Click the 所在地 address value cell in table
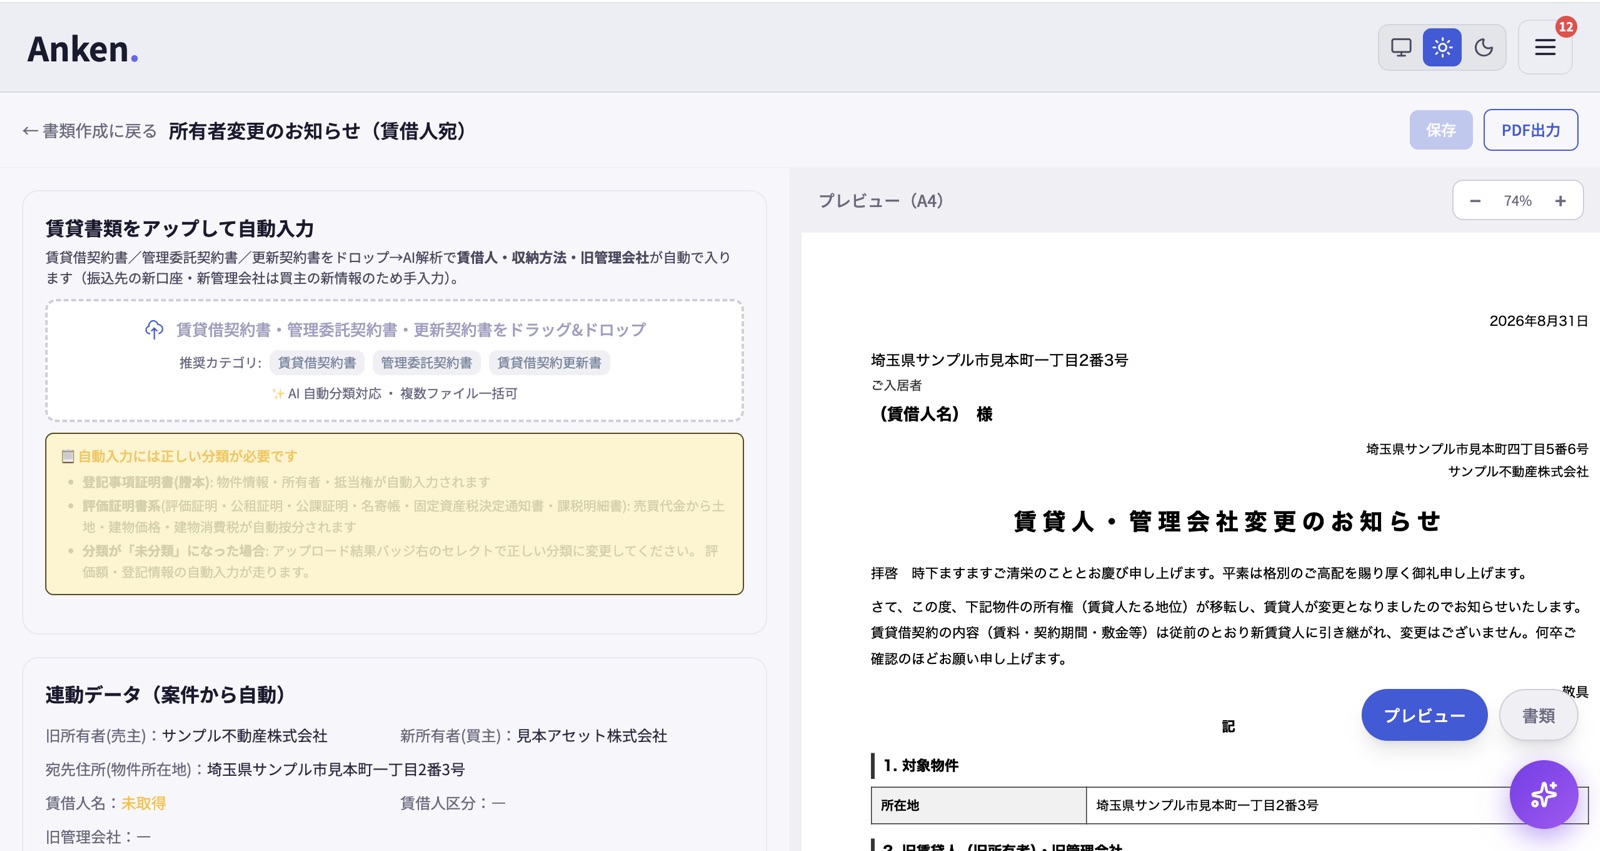1600x851 pixels. (1337, 805)
